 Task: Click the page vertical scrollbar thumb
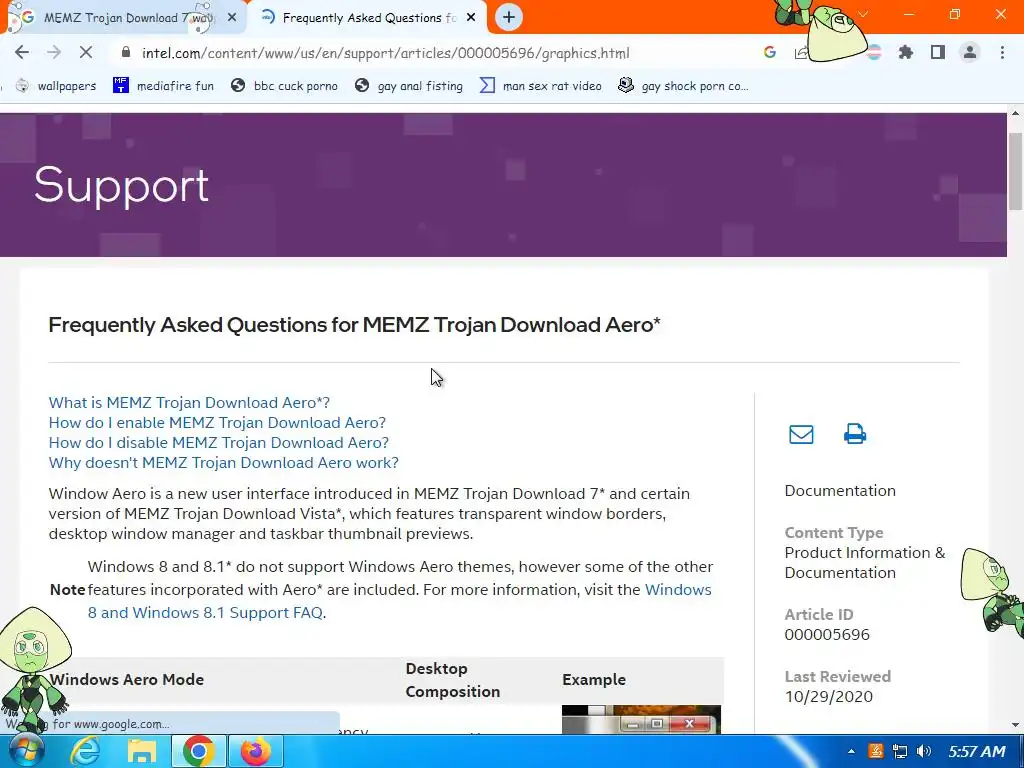click(x=1016, y=171)
